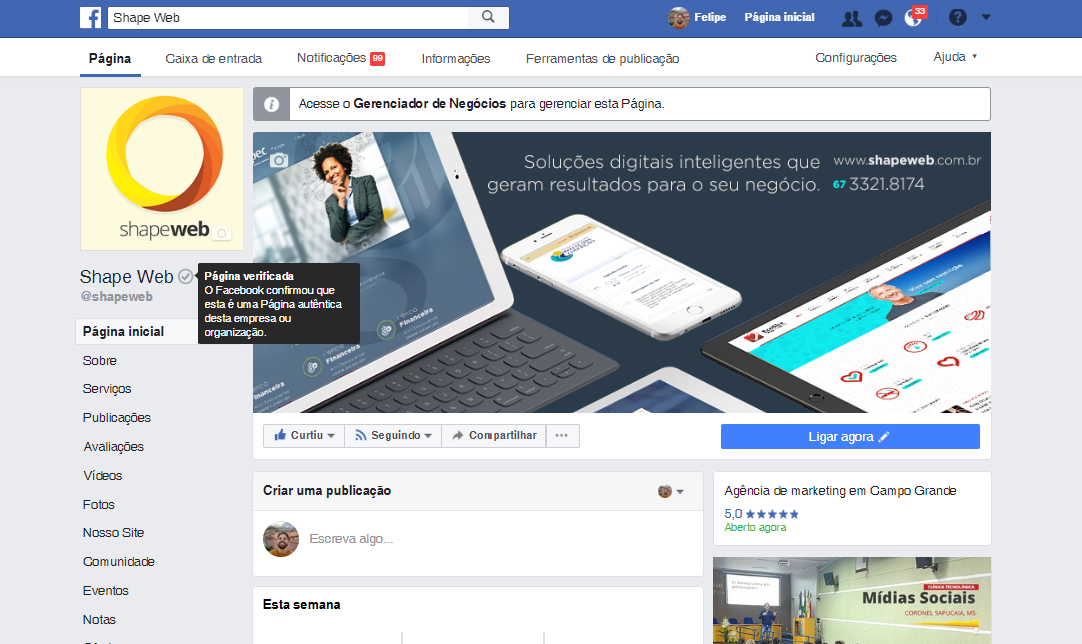Open Publicações in the sidebar
The width and height of the screenshot is (1082, 644).
[117, 418]
